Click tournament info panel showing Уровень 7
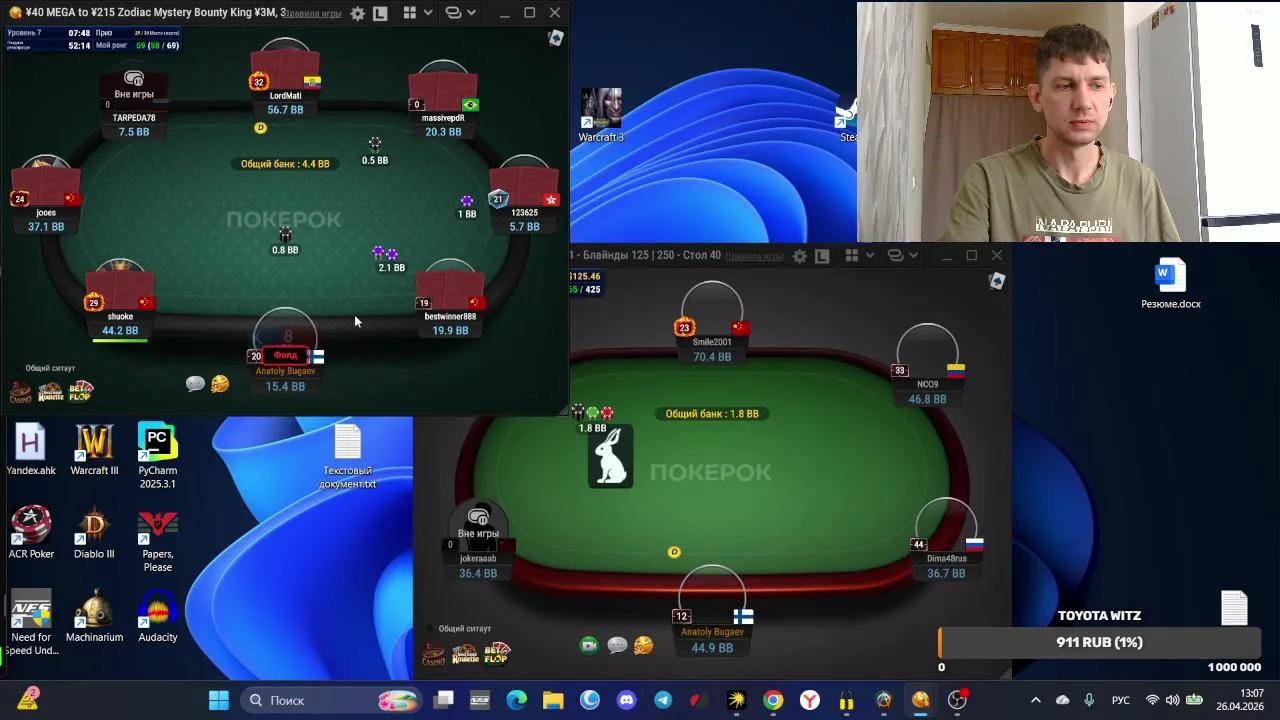 tap(93, 40)
